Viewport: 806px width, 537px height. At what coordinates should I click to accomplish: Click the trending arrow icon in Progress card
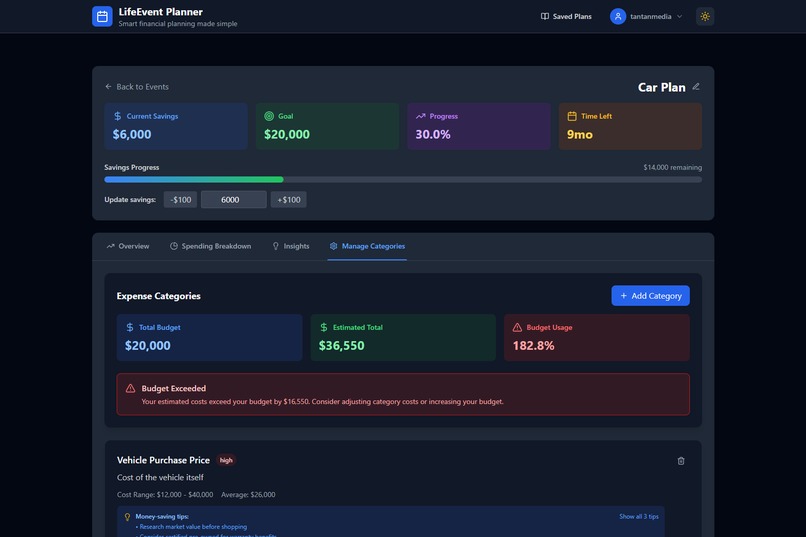click(x=420, y=116)
